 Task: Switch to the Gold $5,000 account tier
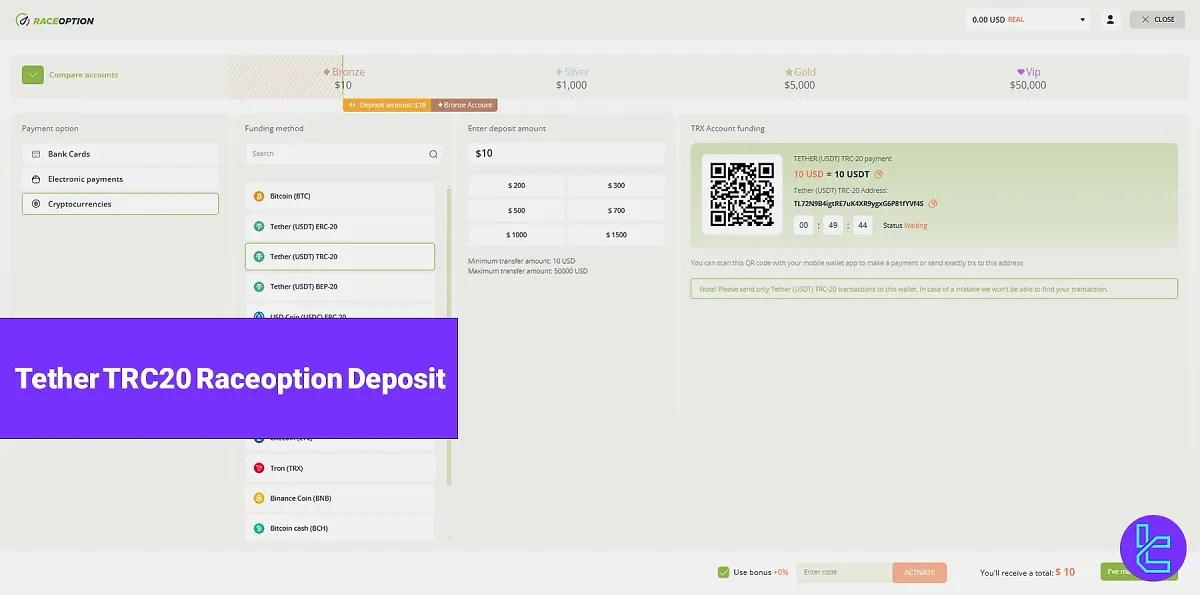(x=798, y=78)
